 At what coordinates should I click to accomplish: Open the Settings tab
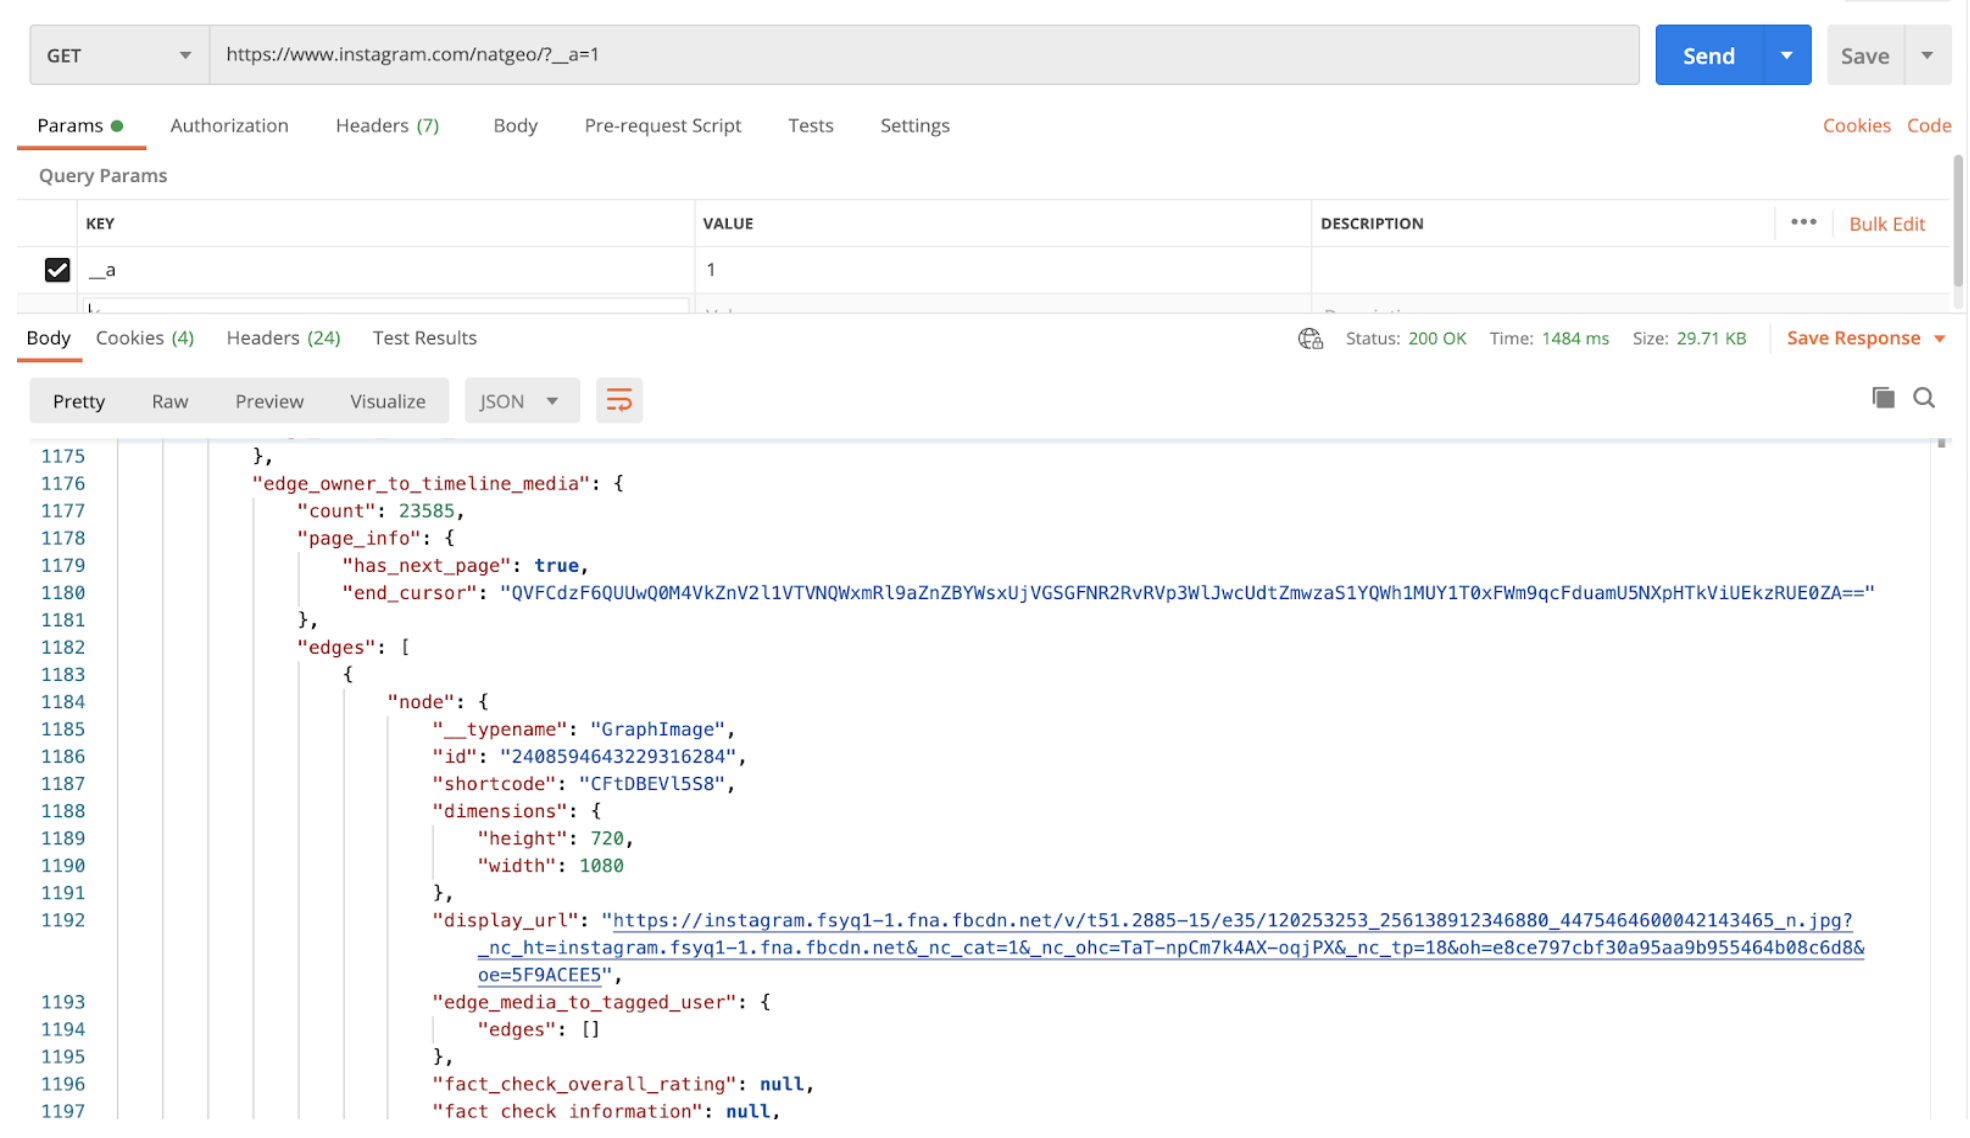[914, 126]
